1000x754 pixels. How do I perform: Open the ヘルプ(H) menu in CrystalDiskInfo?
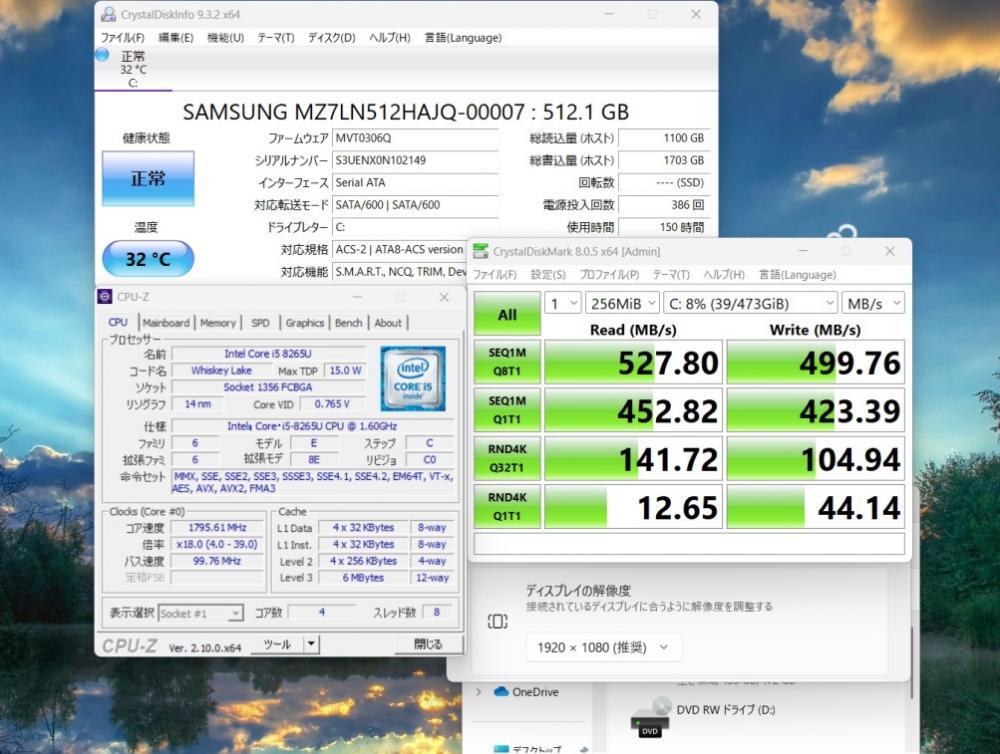point(390,38)
